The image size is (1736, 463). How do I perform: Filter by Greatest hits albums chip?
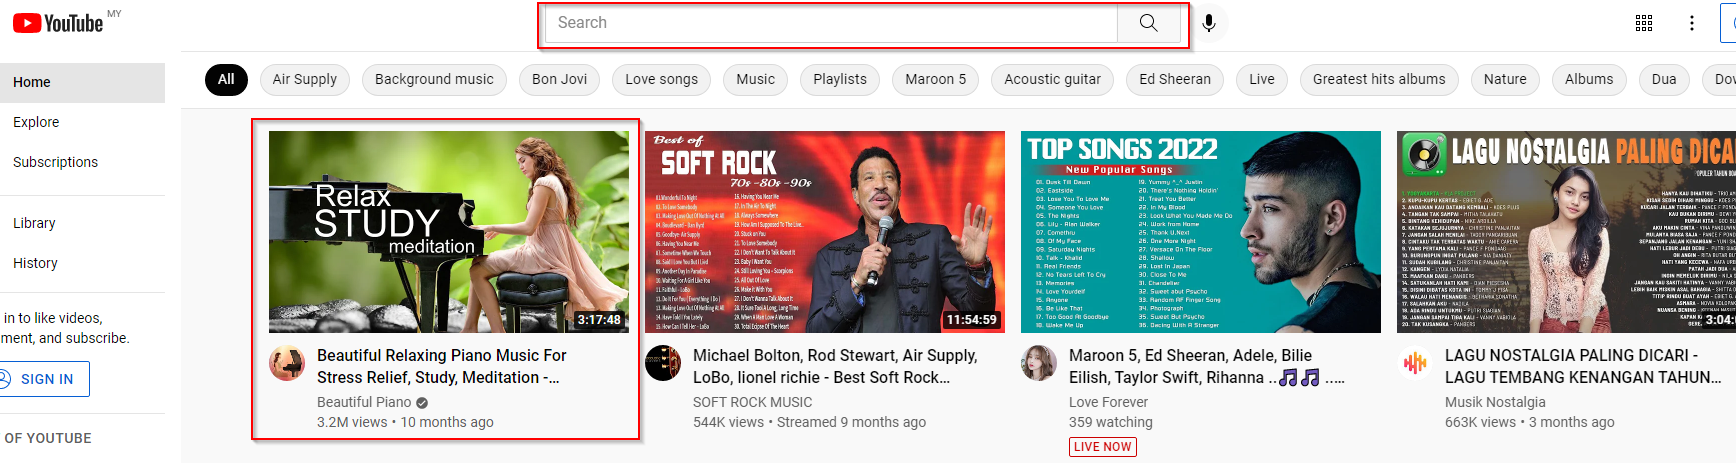[1379, 79]
